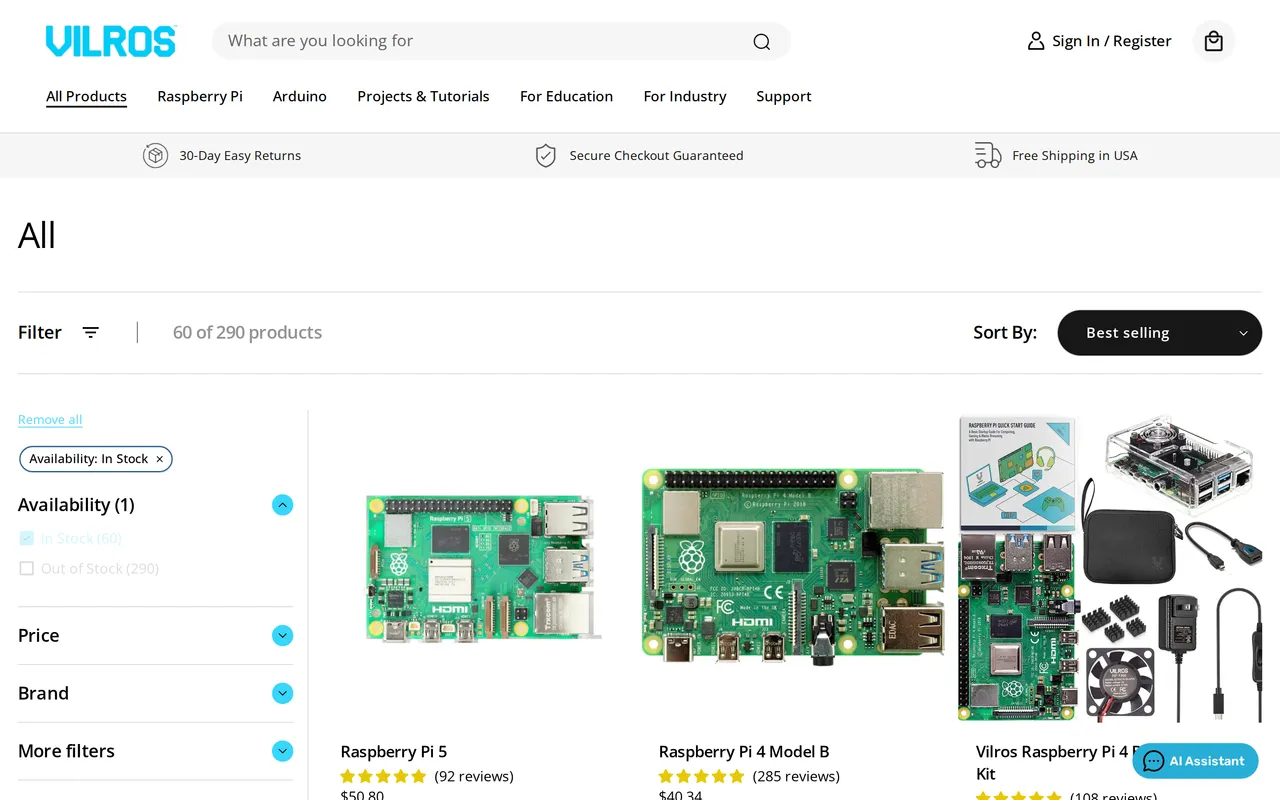
Task: Click the Secure Checkout shield icon
Action: (545, 156)
